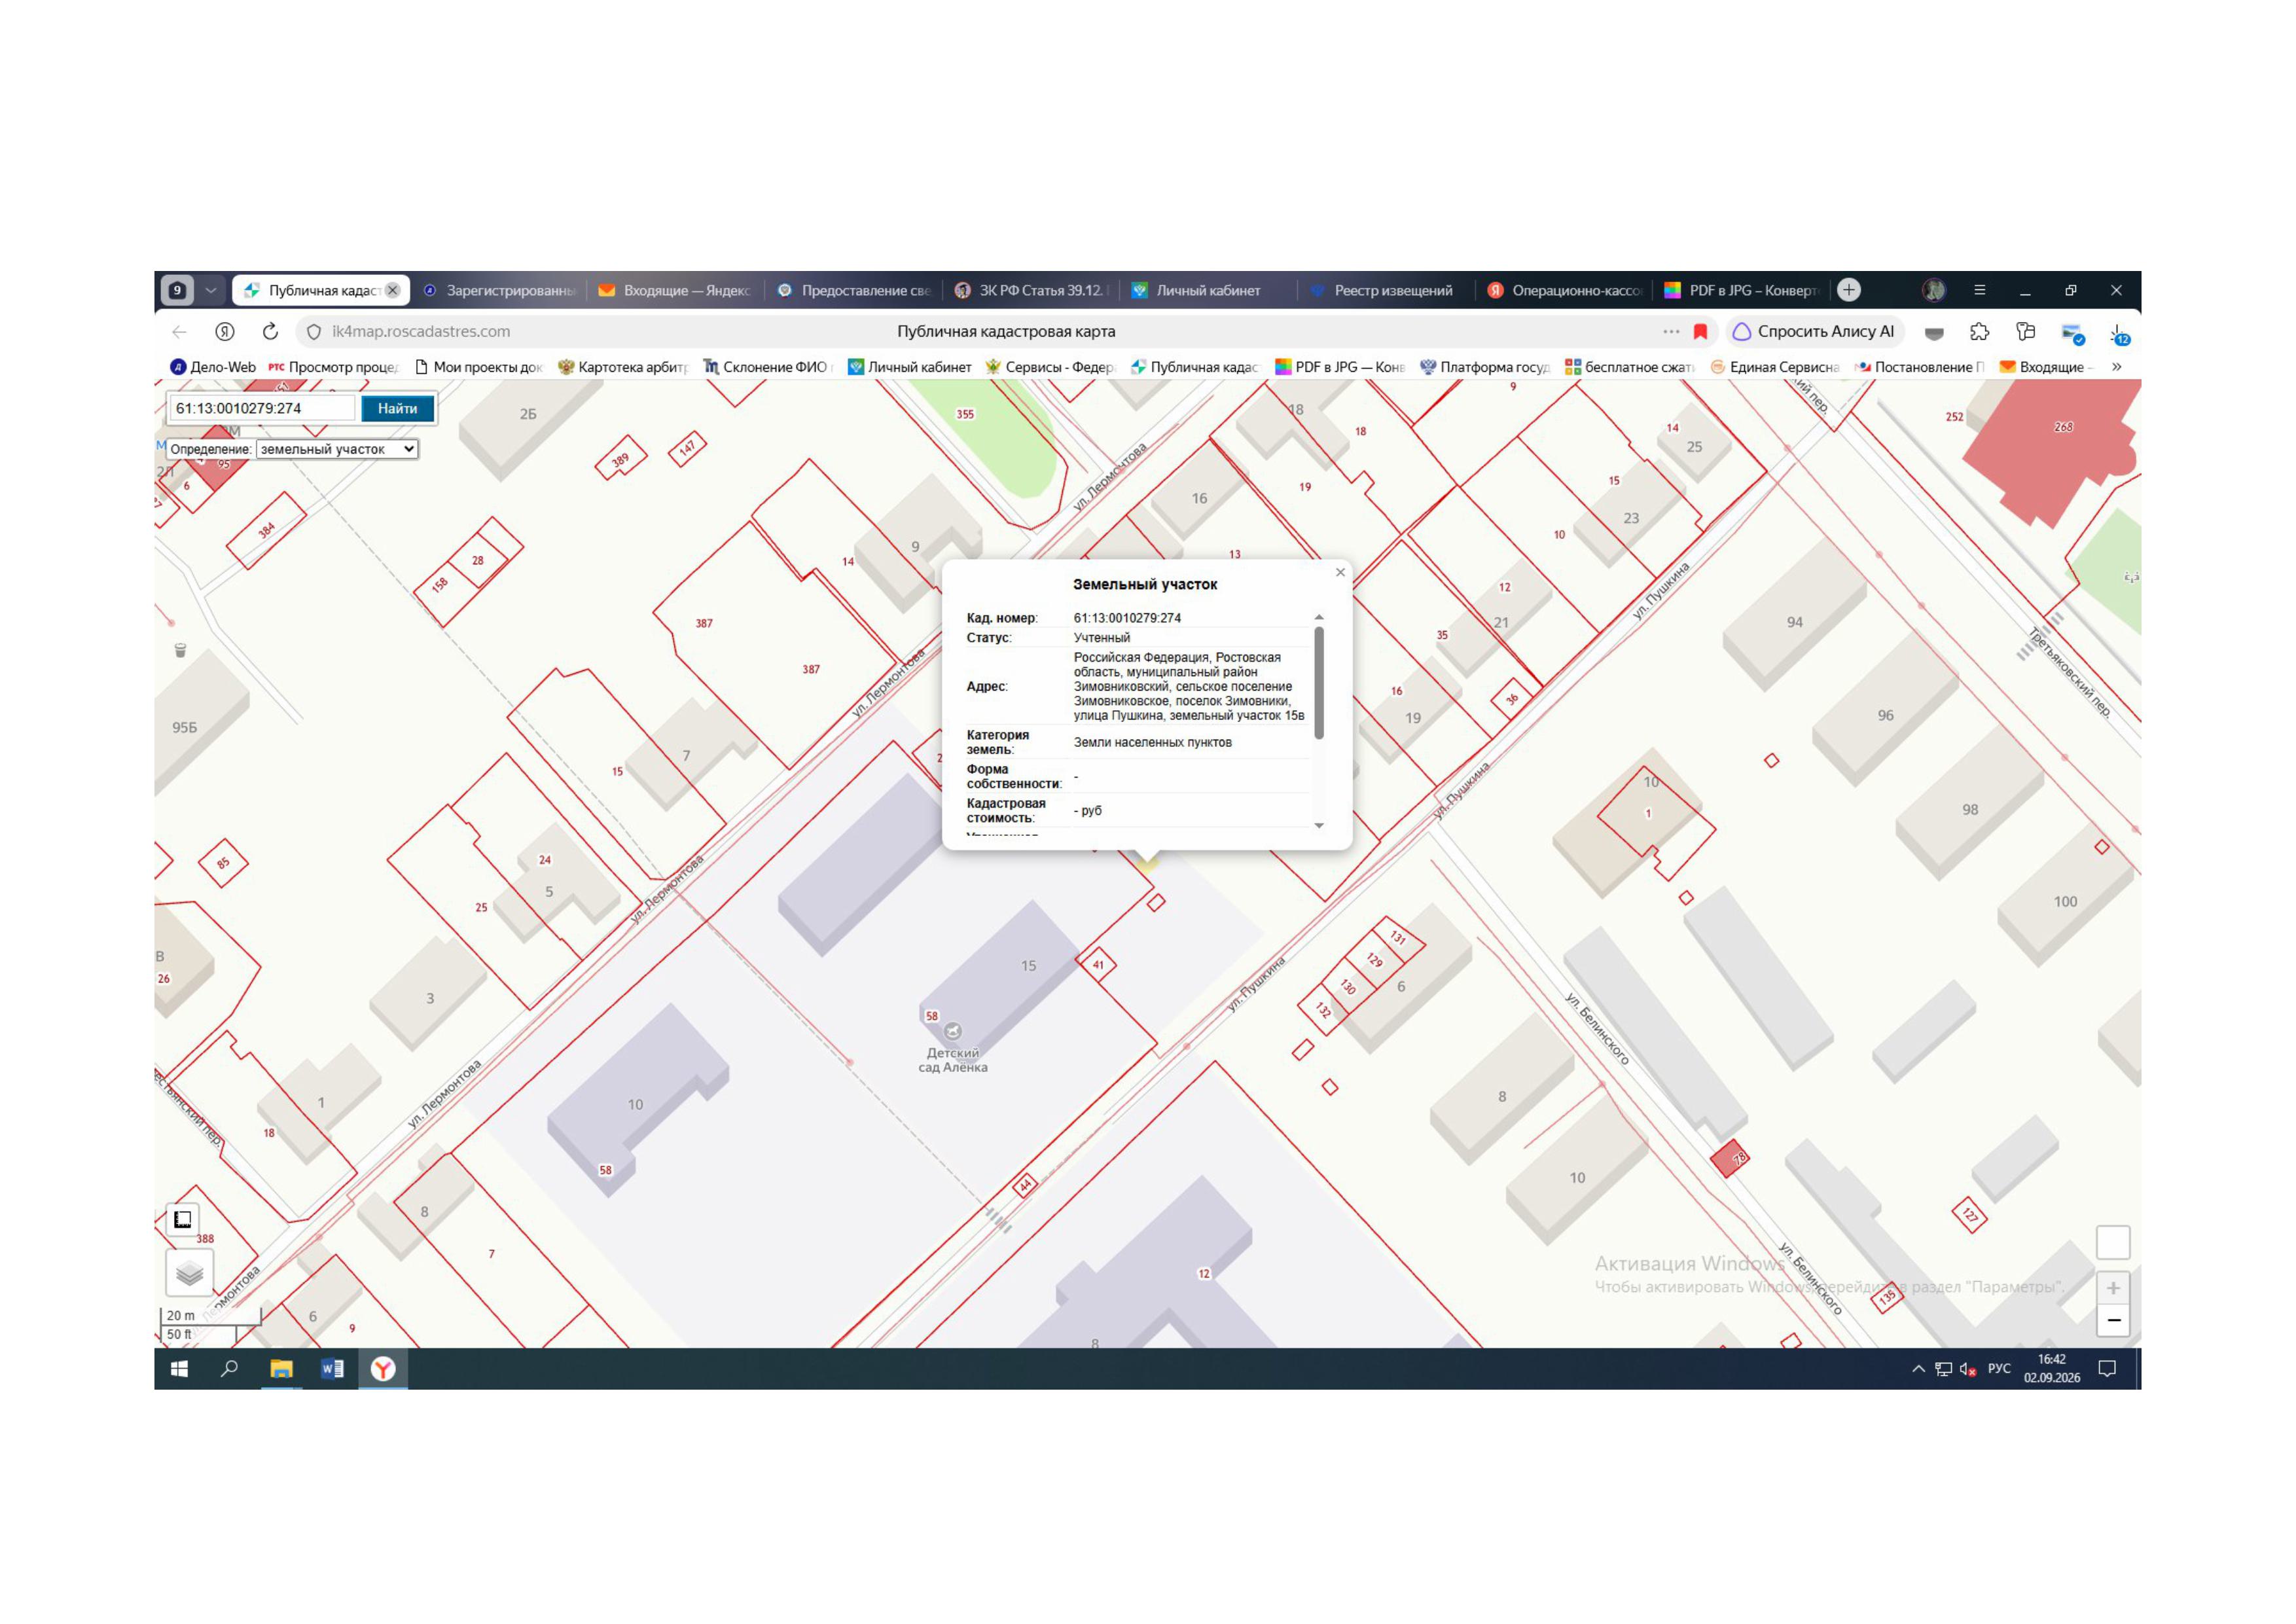The image size is (2296, 1624).
Task: Open the map layers icon
Action: pyautogui.click(x=189, y=1273)
